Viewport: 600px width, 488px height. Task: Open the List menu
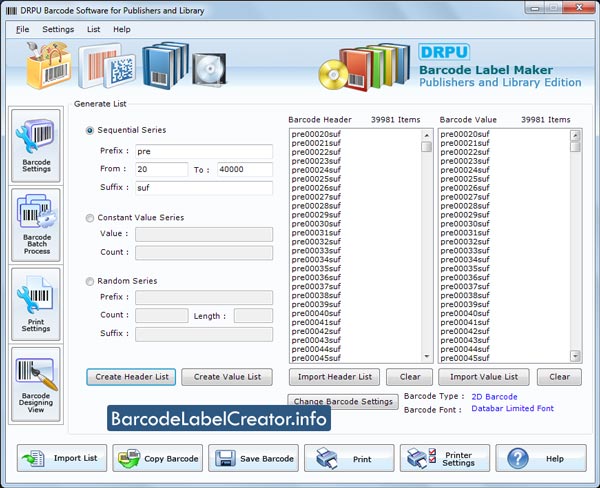93,29
